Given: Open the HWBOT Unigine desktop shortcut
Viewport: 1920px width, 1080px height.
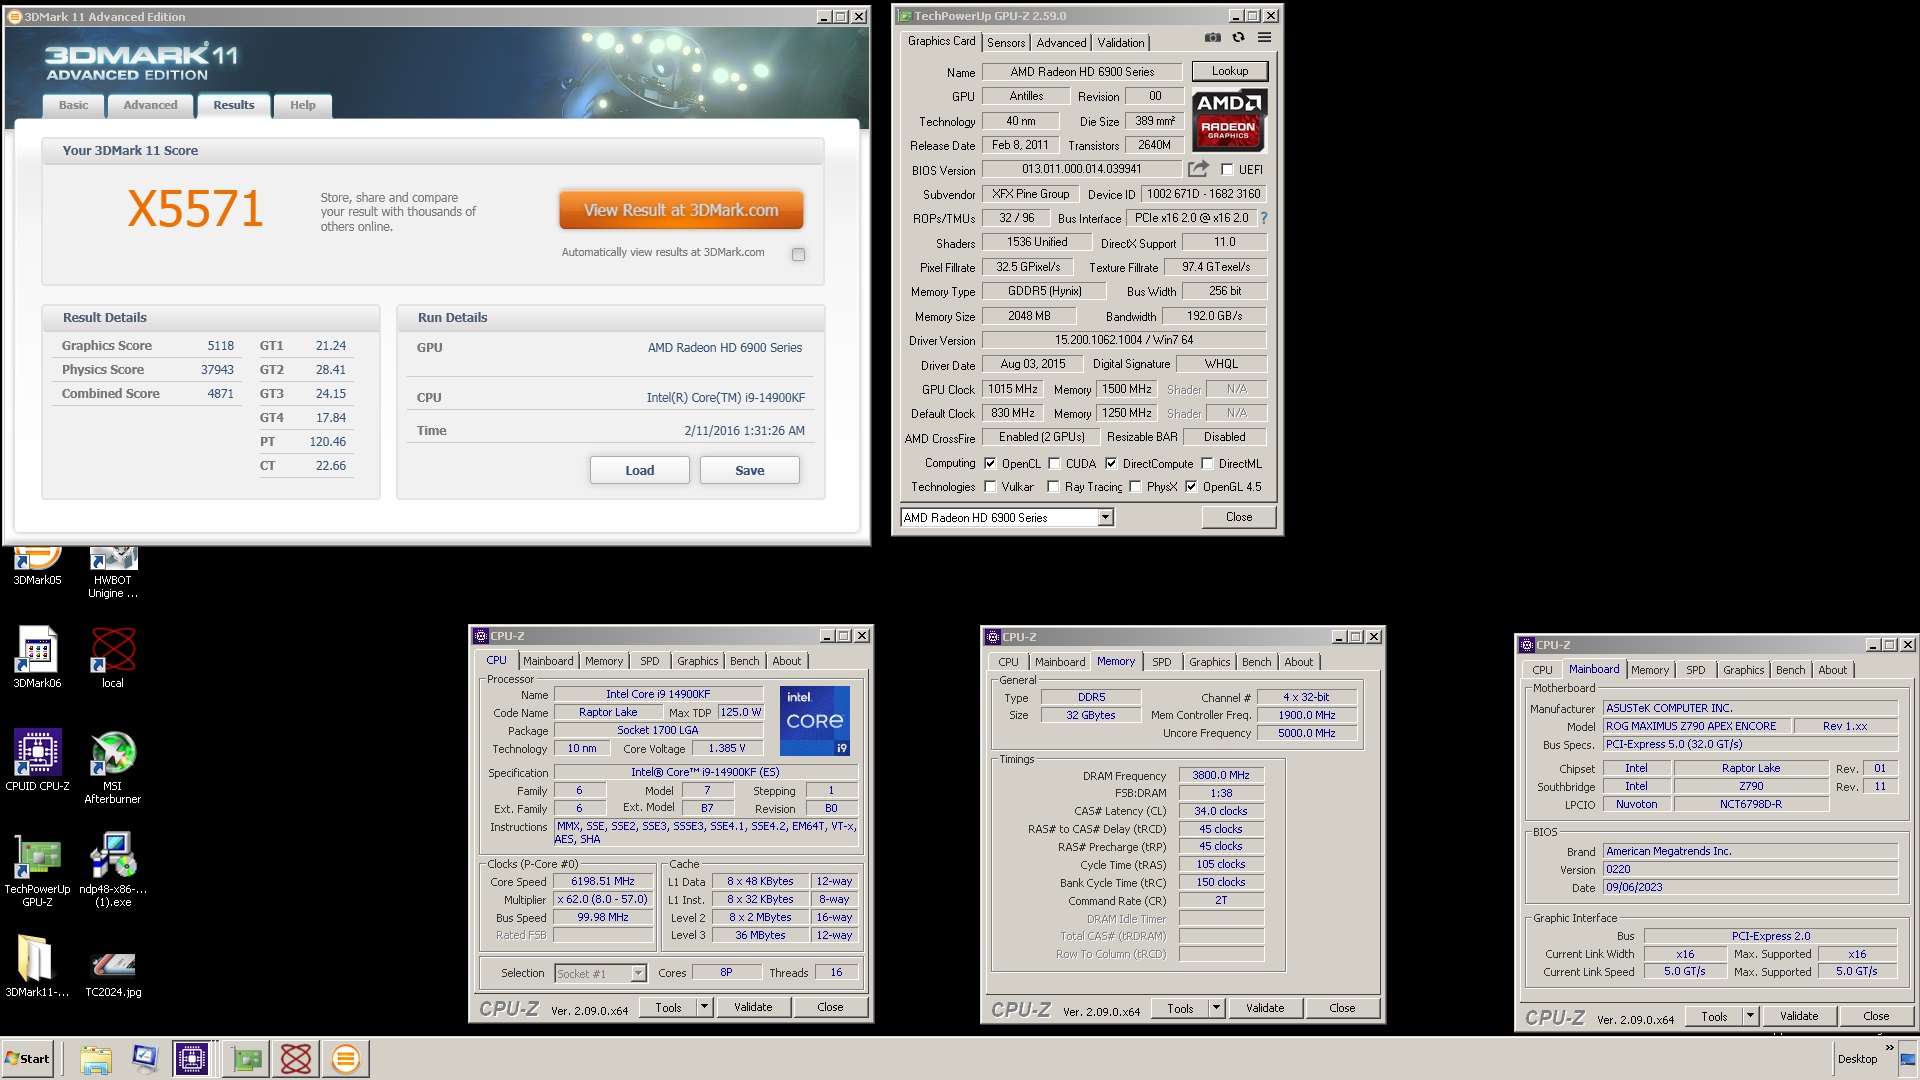Looking at the screenshot, I should pyautogui.click(x=113, y=573).
